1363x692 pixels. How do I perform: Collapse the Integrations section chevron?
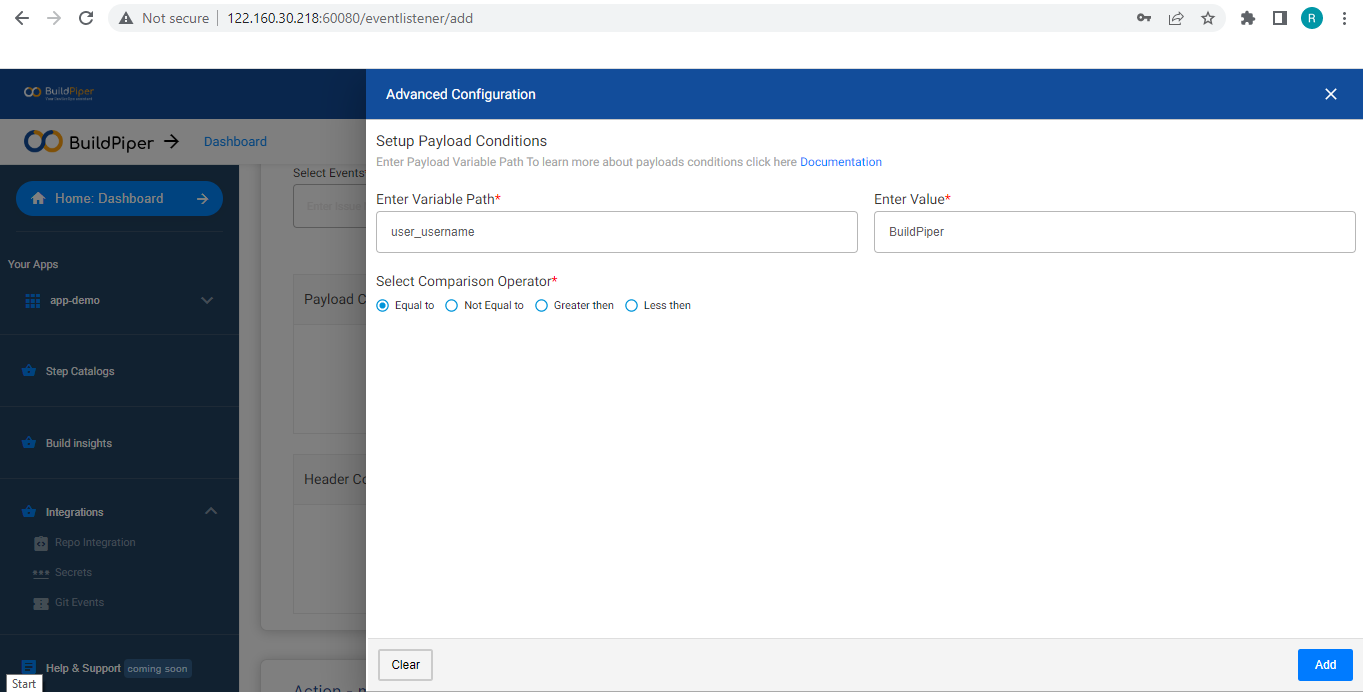coord(211,511)
